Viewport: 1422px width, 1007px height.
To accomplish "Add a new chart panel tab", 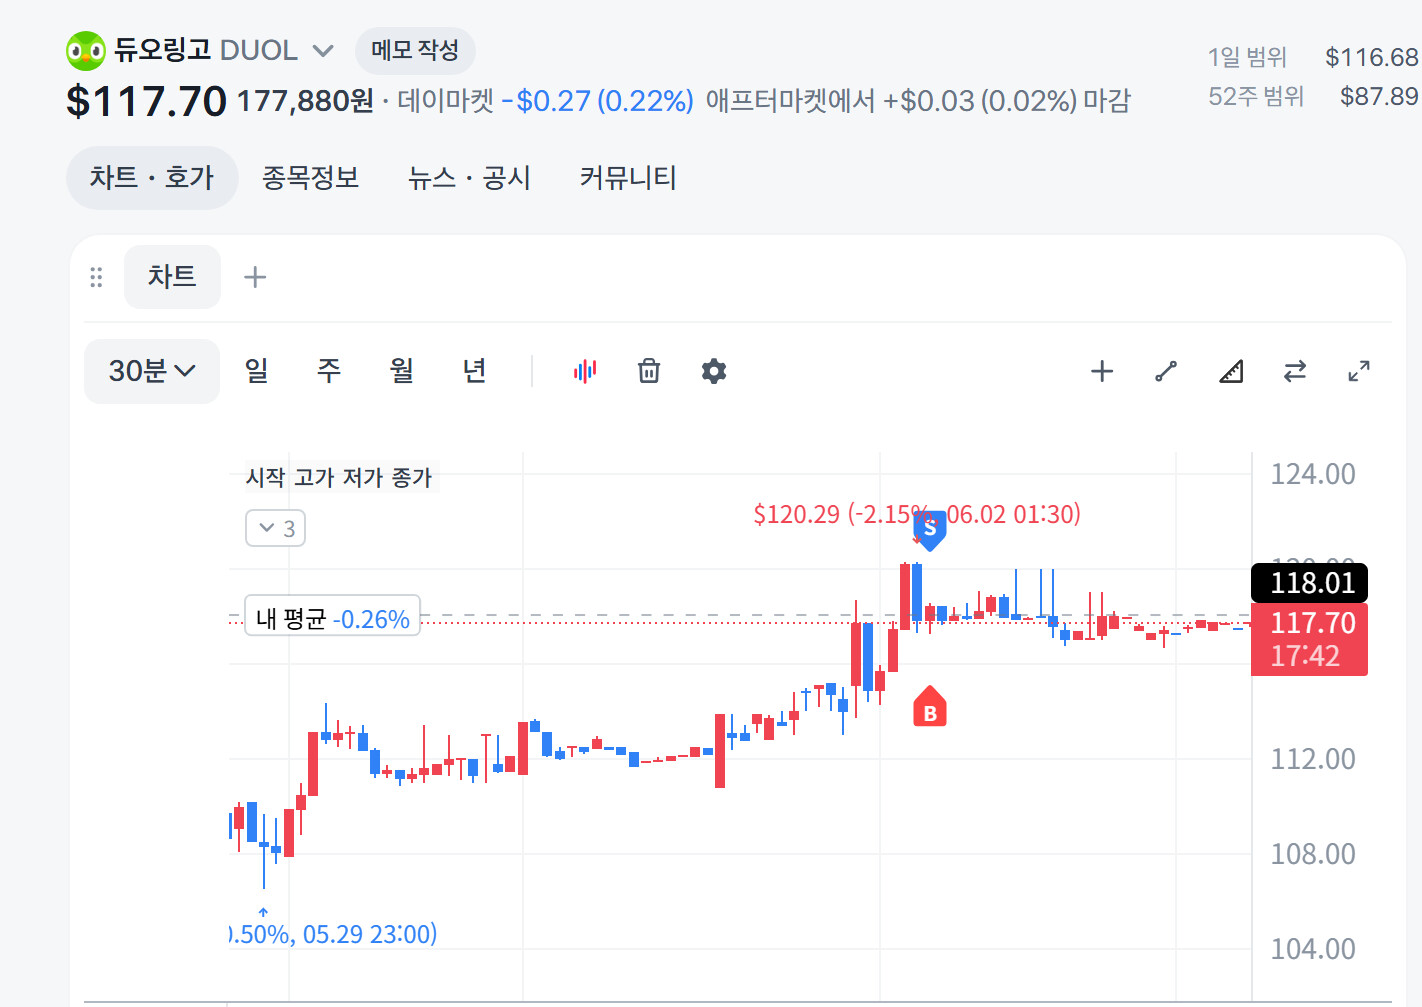I will pos(255,277).
